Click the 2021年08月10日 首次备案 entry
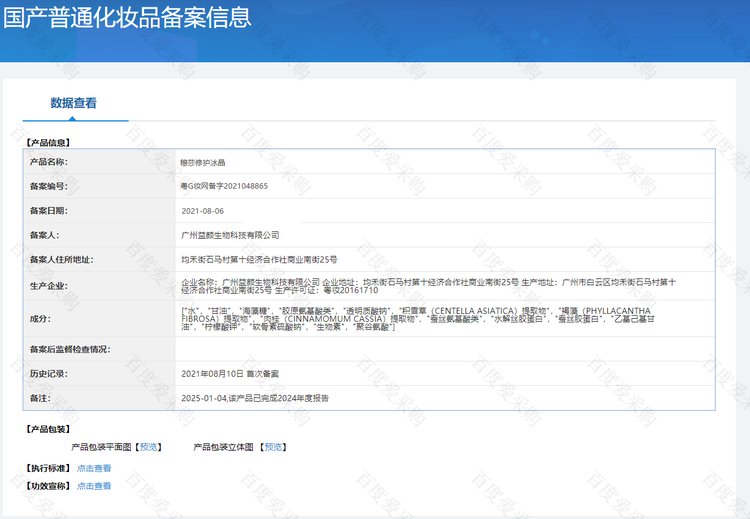This screenshot has height=519, width=750. [x=230, y=374]
